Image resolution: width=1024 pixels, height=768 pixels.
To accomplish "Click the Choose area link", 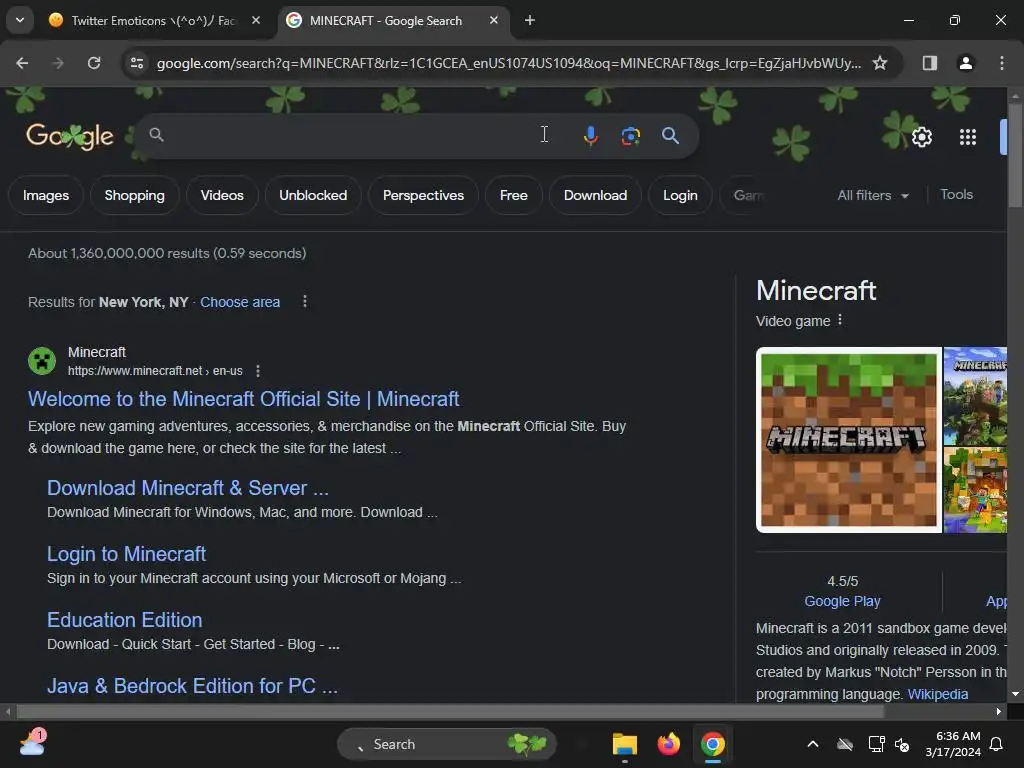I will [x=240, y=302].
